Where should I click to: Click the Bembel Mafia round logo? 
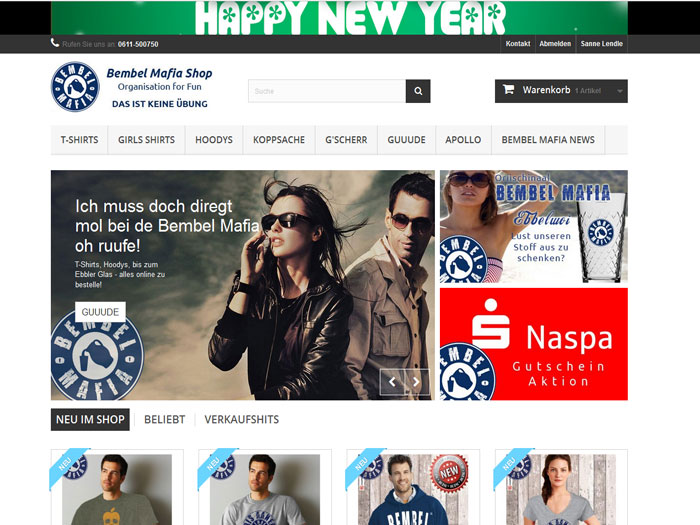(75, 87)
